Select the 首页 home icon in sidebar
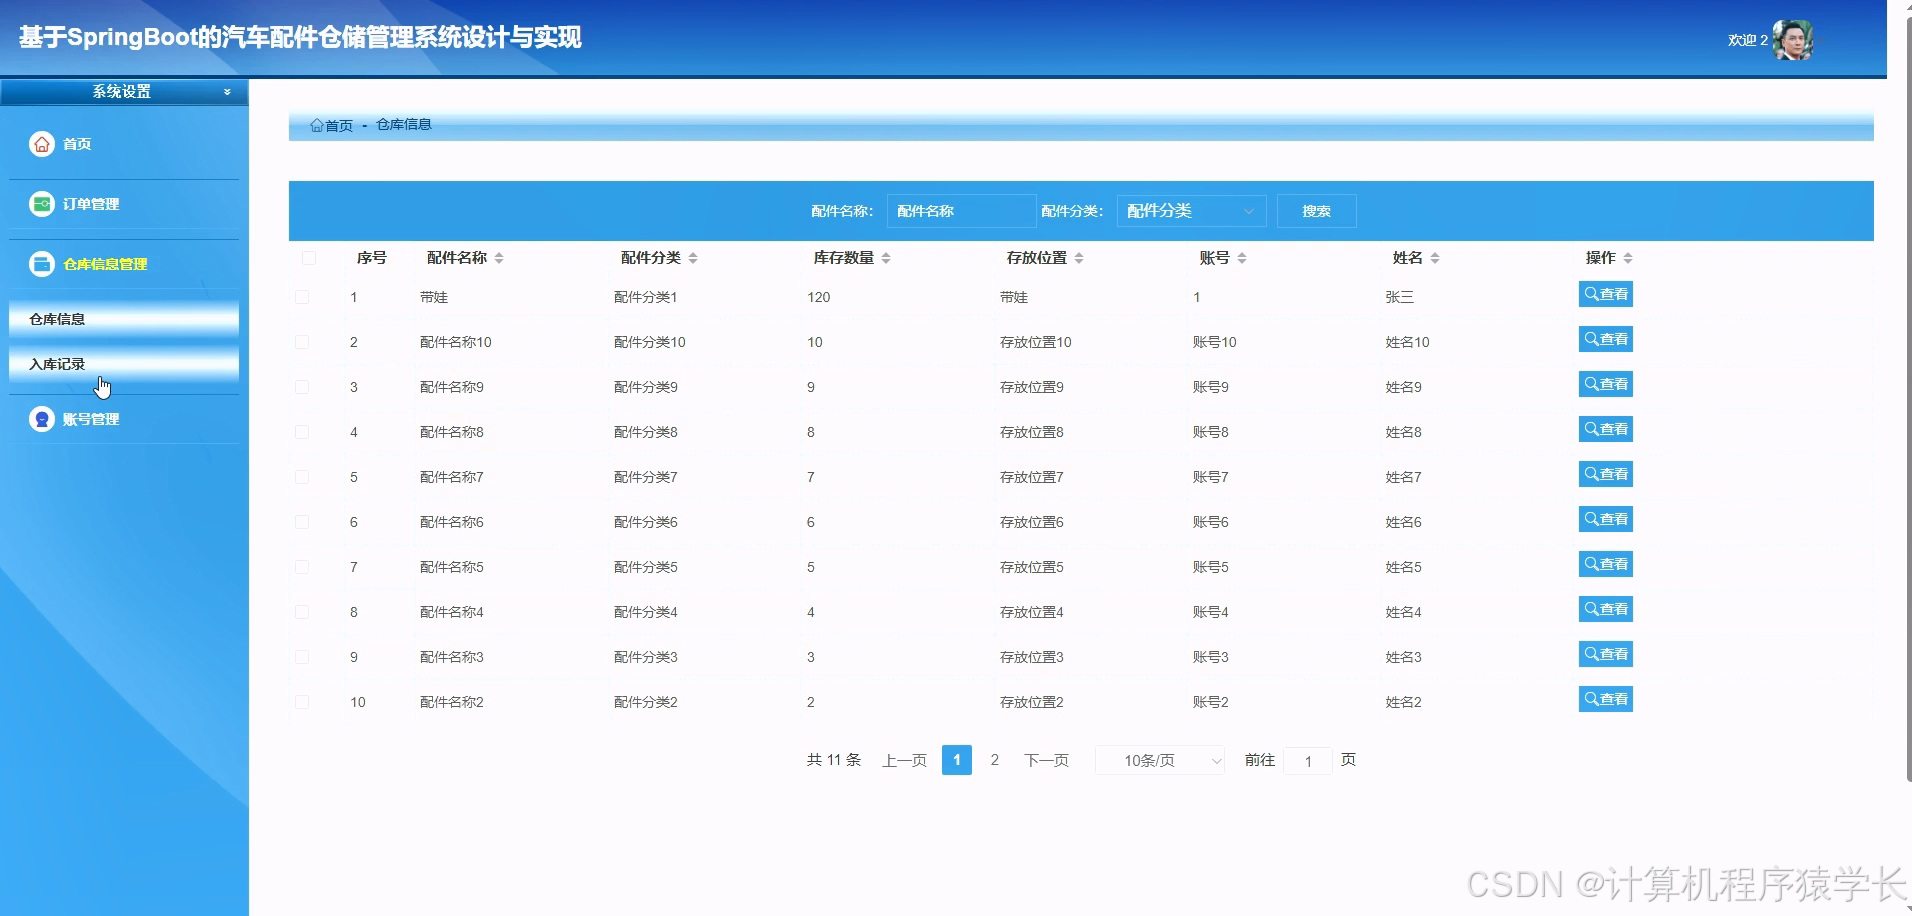1912x916 pixels. click(41, 143)
